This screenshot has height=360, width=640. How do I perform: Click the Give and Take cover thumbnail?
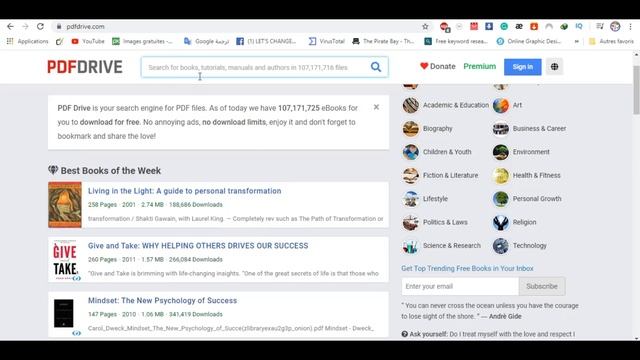tap(65, 259)
